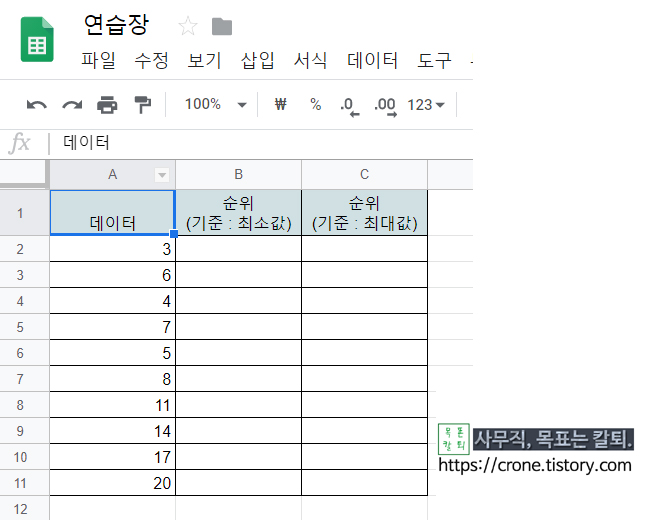
Task: Select empty cell B2 beside 3
Action: coord(238,249)
